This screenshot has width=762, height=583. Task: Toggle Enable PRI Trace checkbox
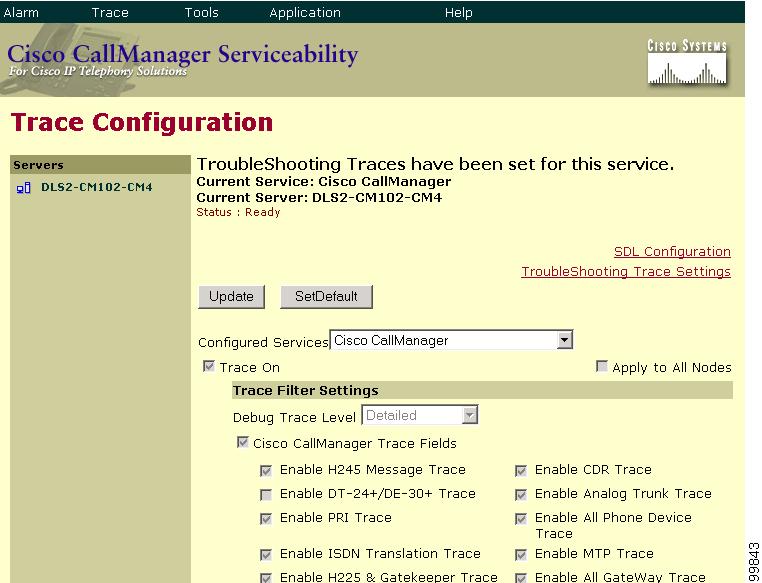coord(266,518)
